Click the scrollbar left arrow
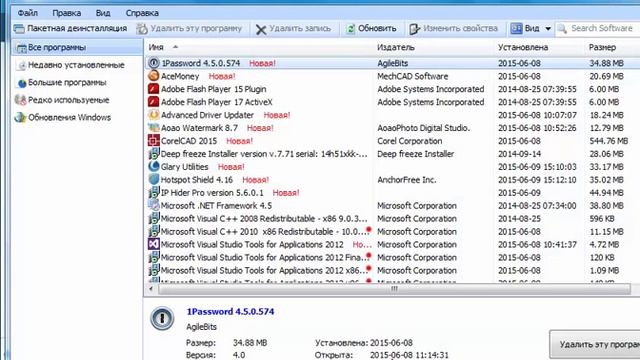The width and height of the screenshot is (640, 360). click(151, 289)
